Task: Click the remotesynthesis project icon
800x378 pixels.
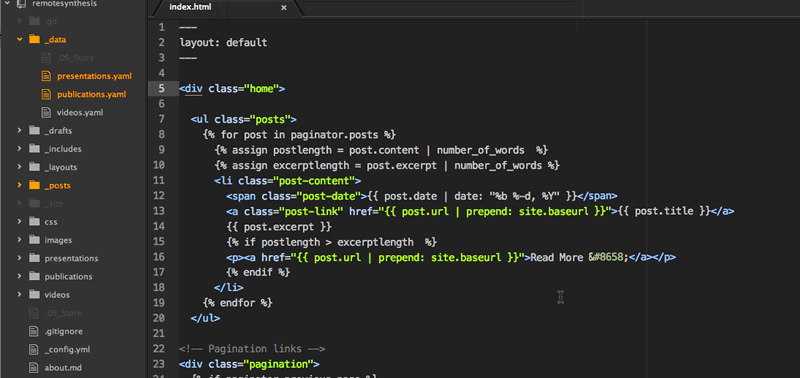Action: click(21, 4)
